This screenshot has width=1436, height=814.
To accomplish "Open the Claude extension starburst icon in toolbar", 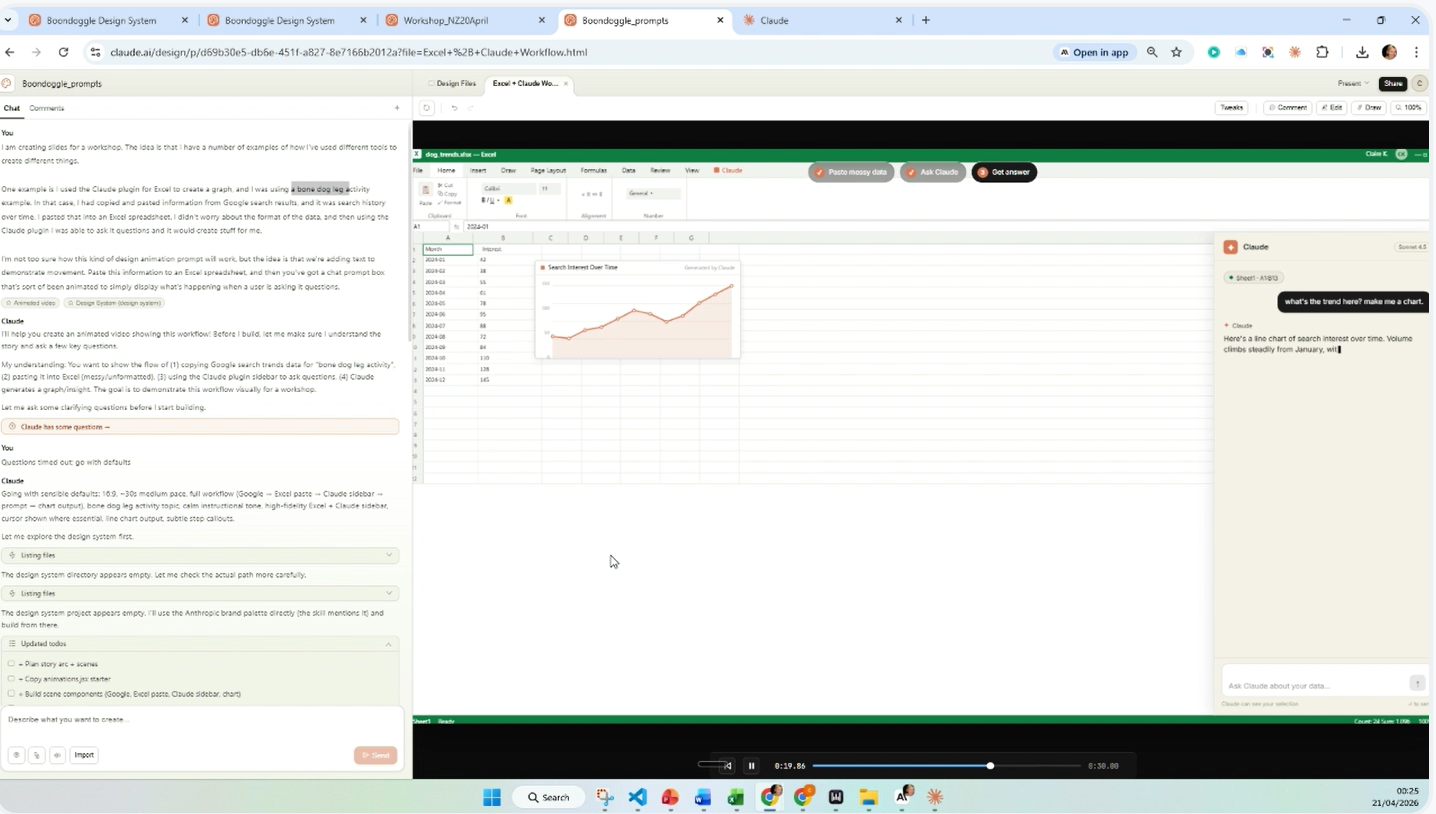I will click(1295, 52).
